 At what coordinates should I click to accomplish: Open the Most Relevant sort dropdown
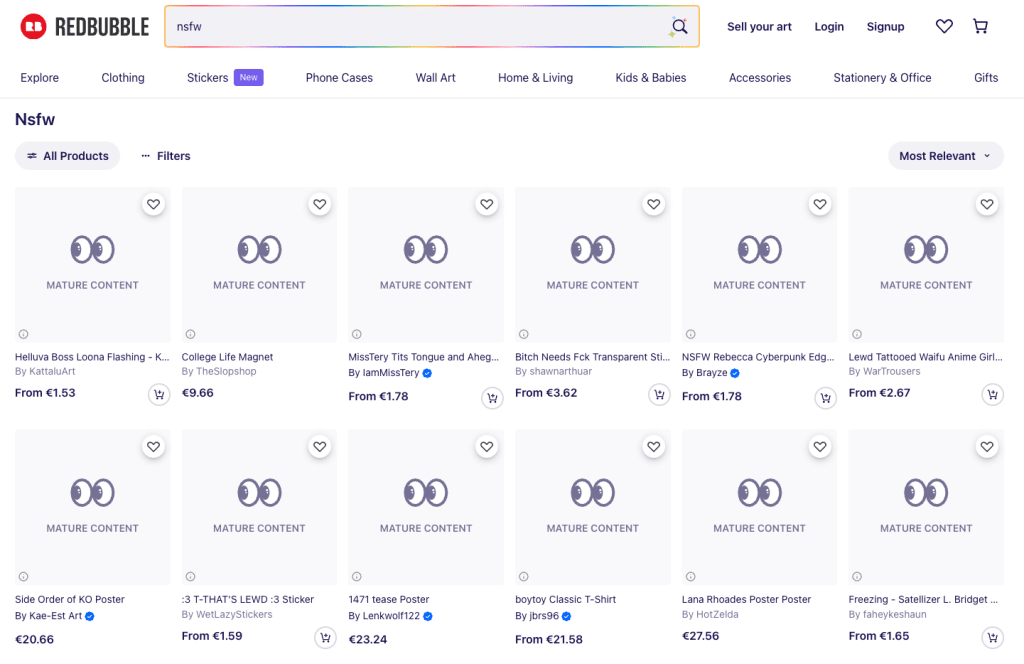pos(945,156)
